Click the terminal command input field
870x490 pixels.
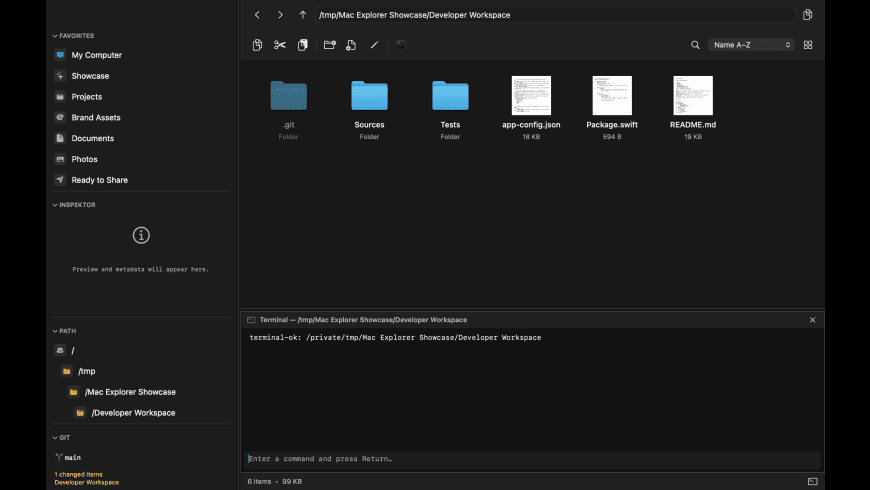point(533,459)
